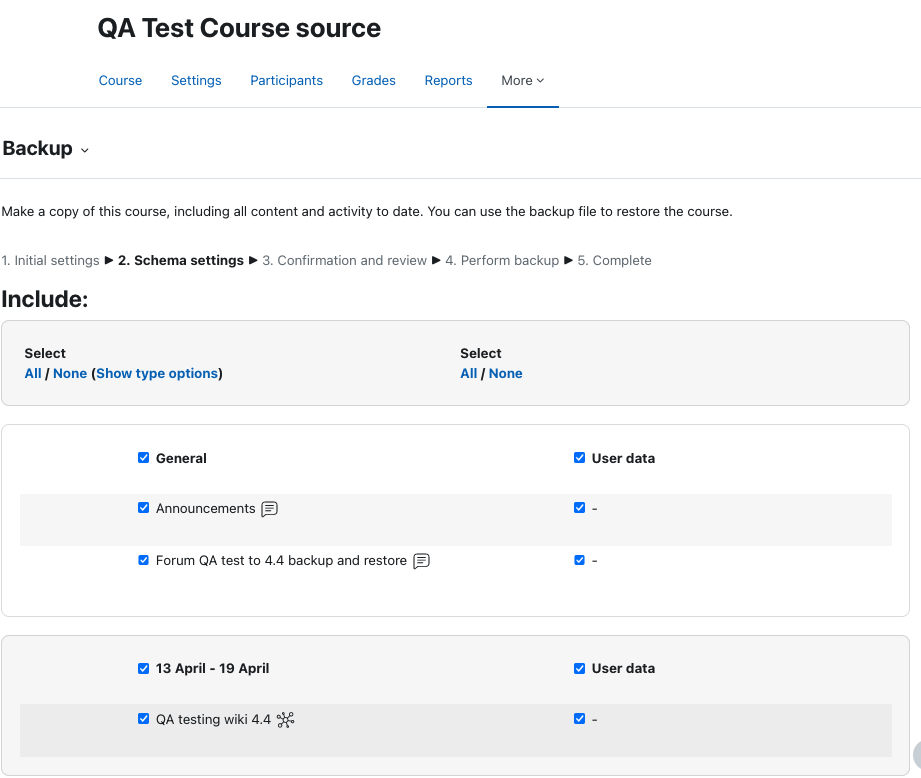The width and height of the screenshot is (921, 778).
Task: Show type options in Select panel
Action: point(157,373)
